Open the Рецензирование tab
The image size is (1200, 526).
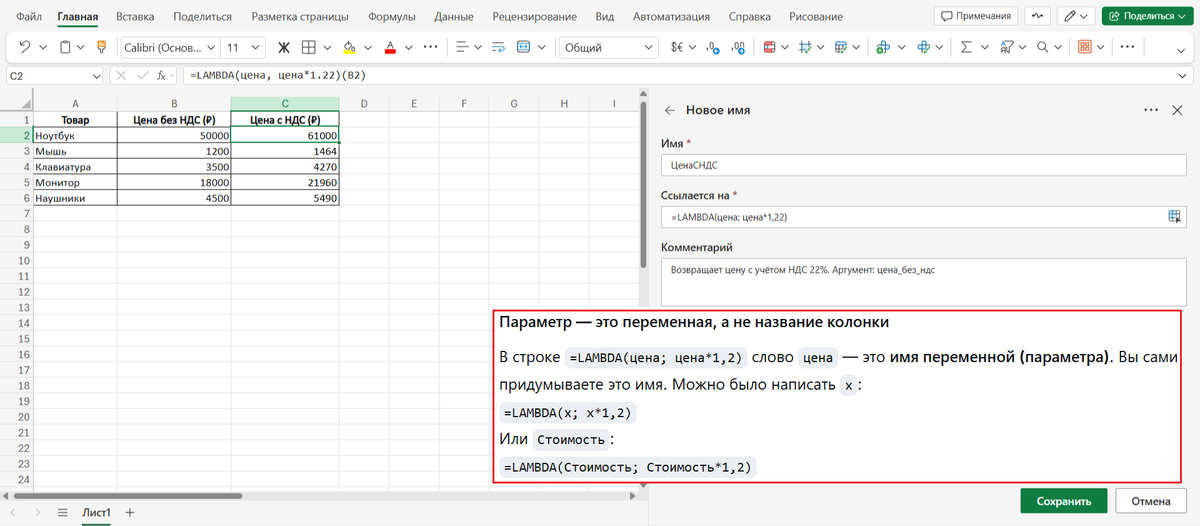coord(536,16)
